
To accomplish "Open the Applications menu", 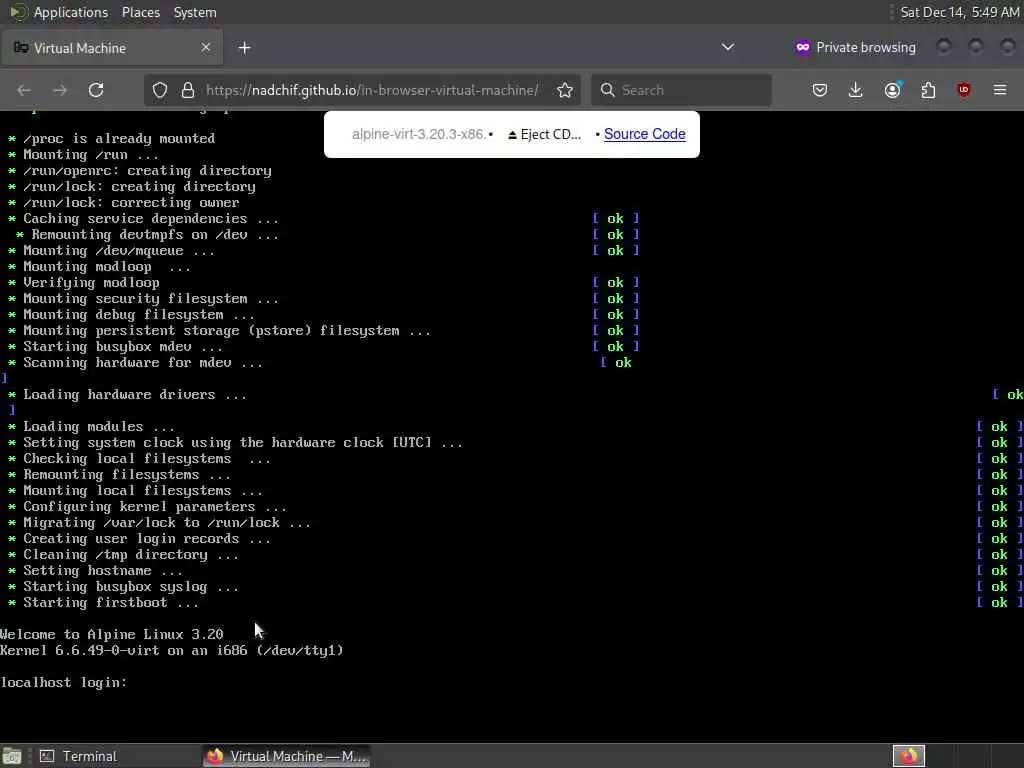I will click(x=59, y=12).
